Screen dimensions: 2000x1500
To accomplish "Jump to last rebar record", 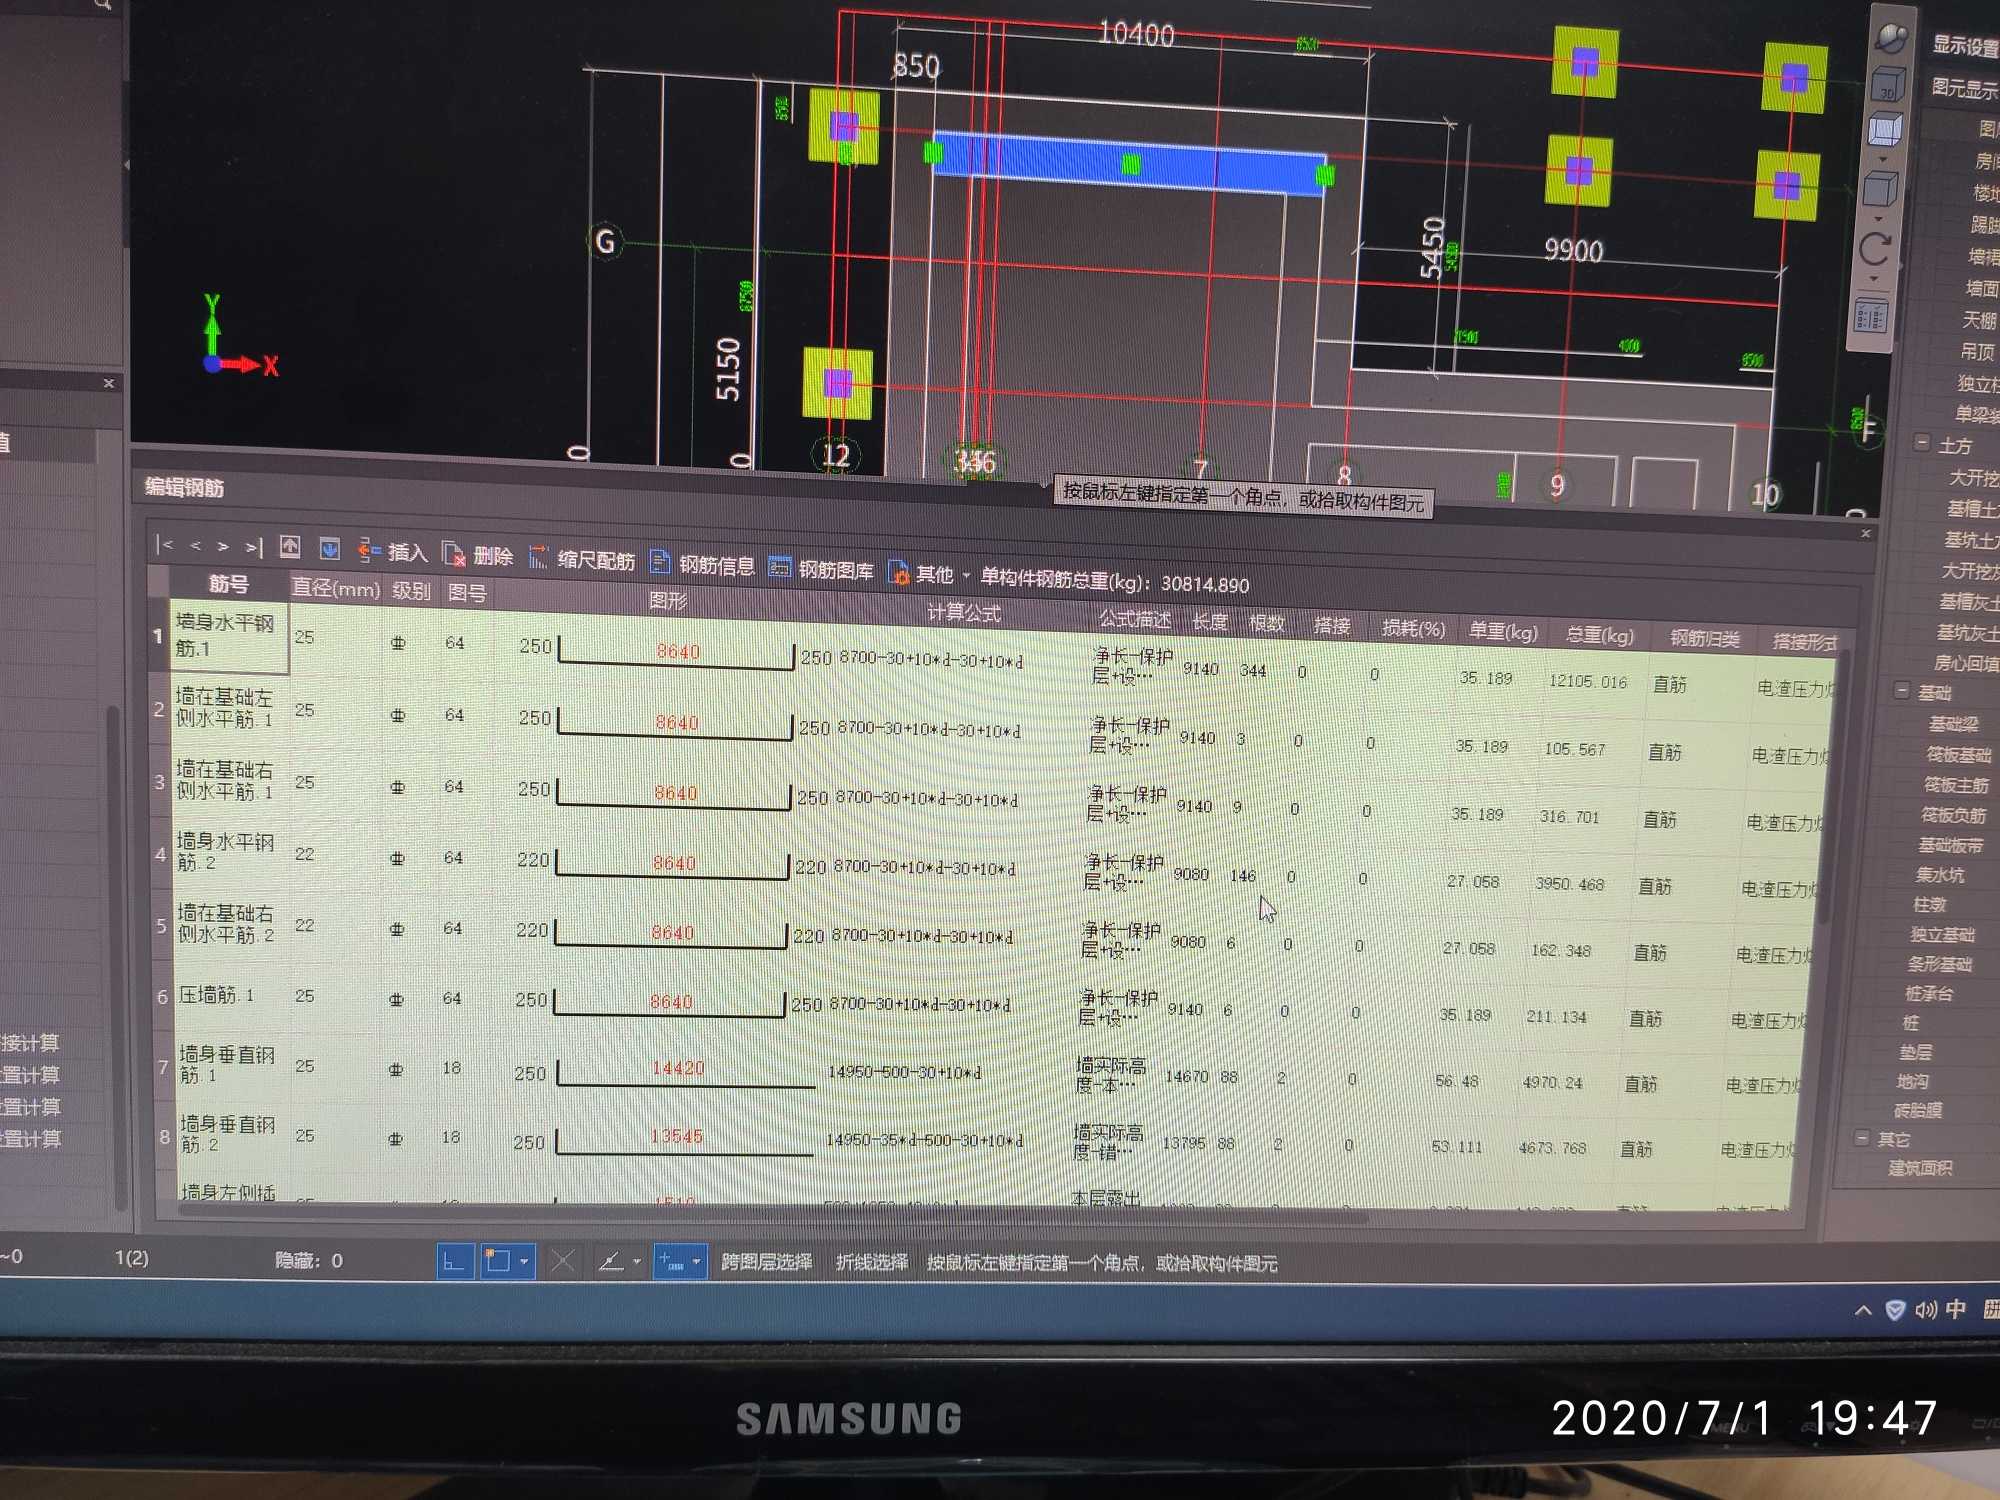I will (254, 547).
